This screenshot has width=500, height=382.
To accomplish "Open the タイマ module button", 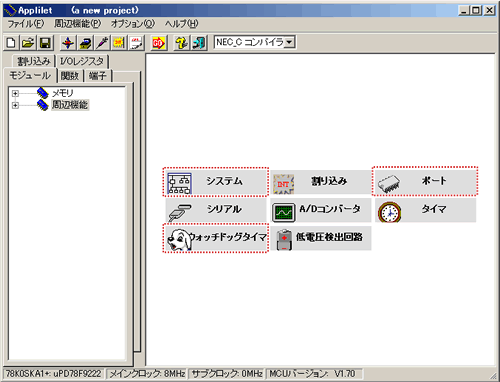I will 425,210.
